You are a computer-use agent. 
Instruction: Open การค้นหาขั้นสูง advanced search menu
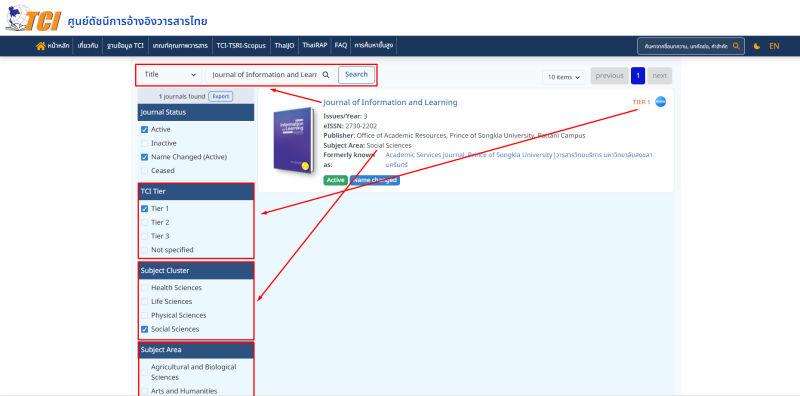coord(373,46)
